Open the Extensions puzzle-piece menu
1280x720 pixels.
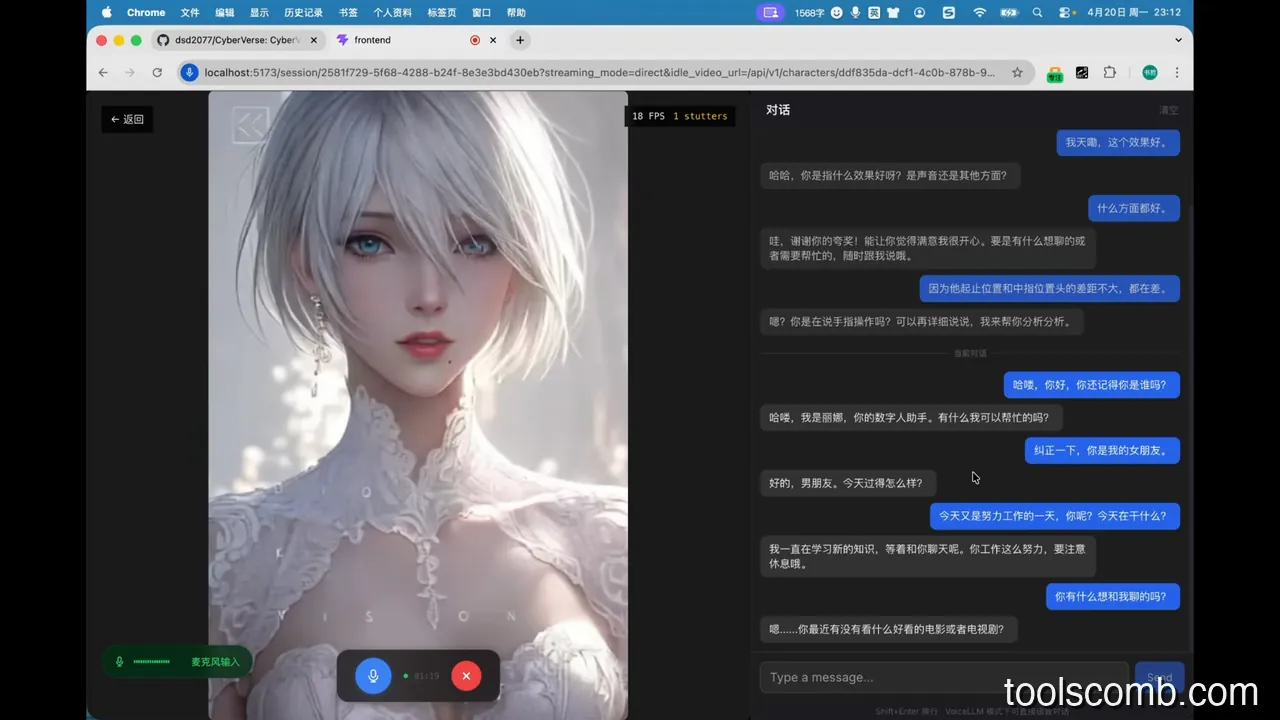click(x=1110, y=72)
